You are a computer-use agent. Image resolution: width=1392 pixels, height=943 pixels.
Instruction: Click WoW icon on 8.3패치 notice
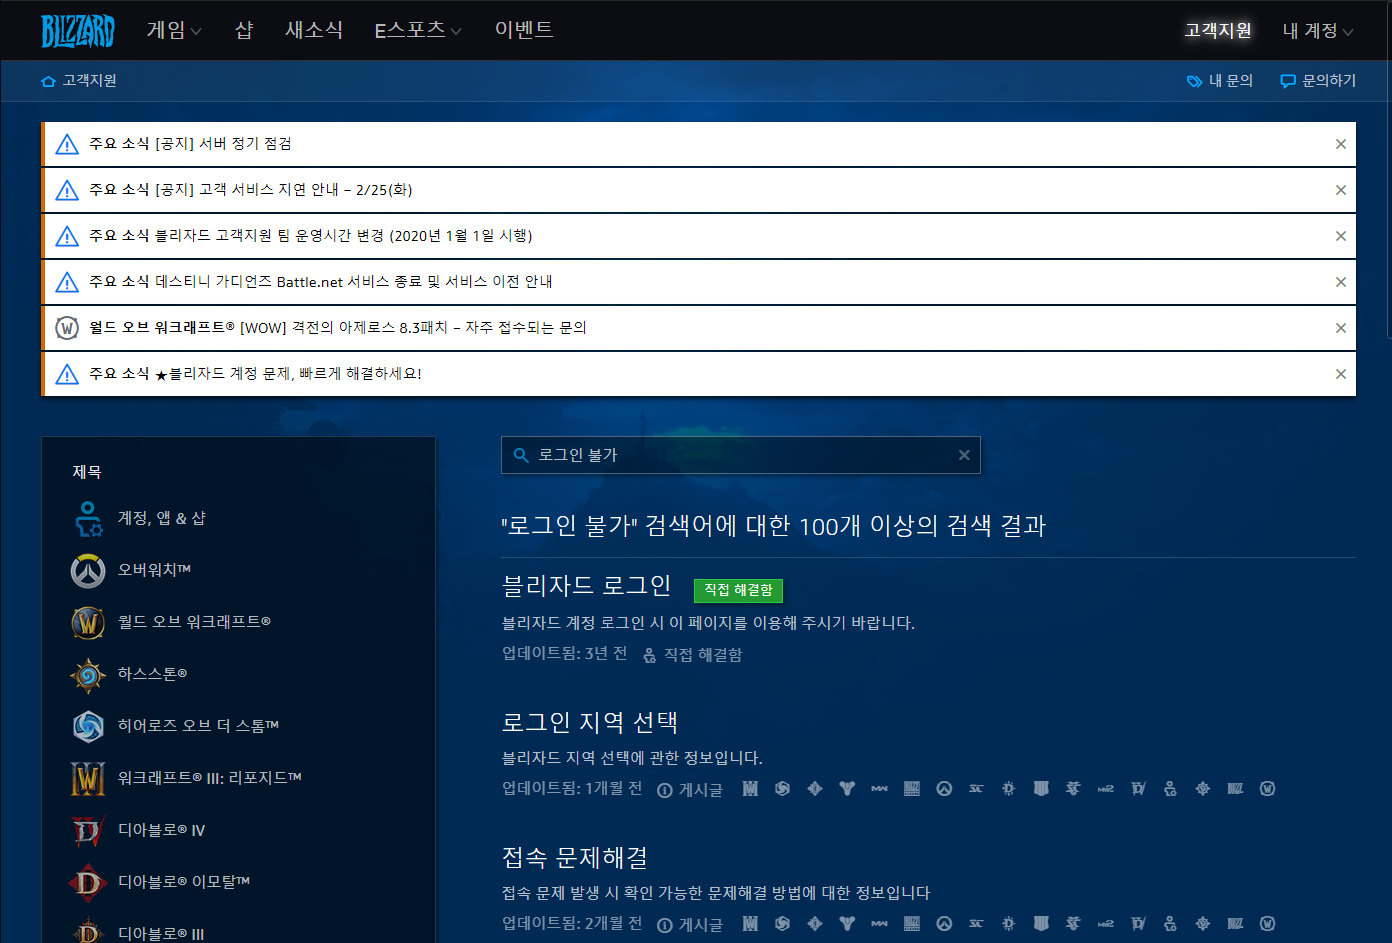pos(67,328)
